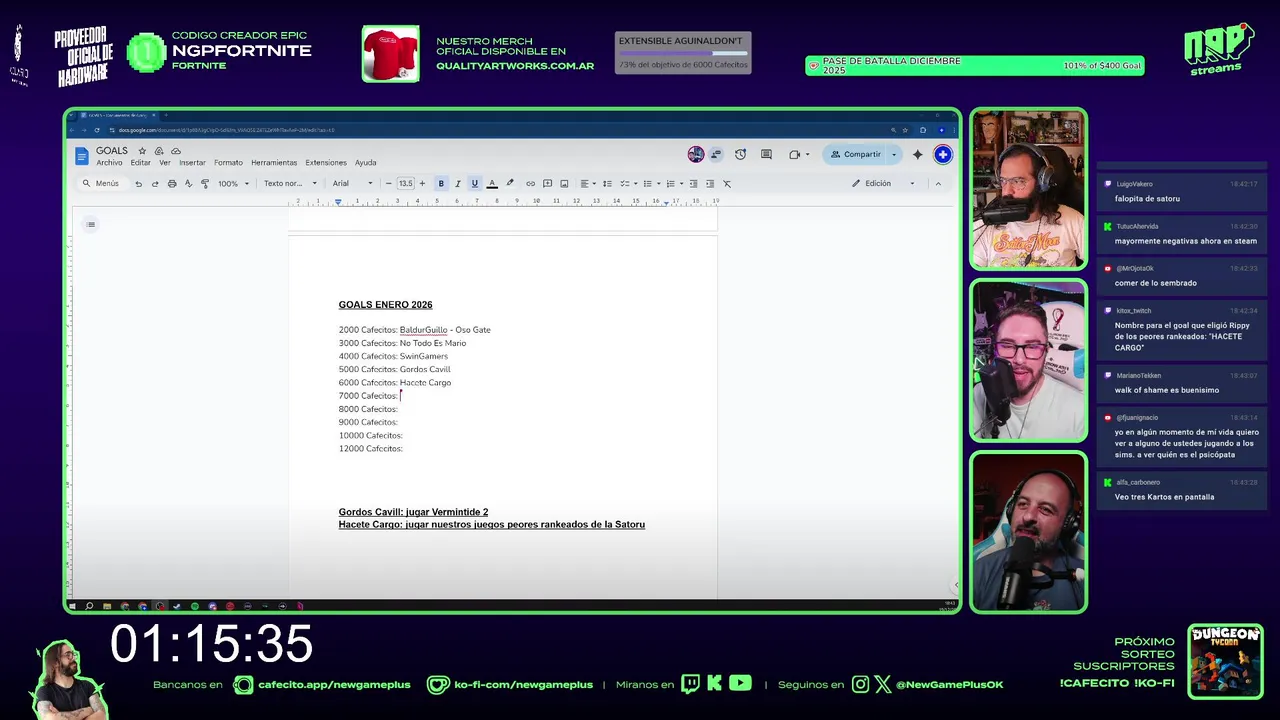Open the Gemini sparkle icon
The height and width of the screenshot is (720, 1280).
coord(917,154)
